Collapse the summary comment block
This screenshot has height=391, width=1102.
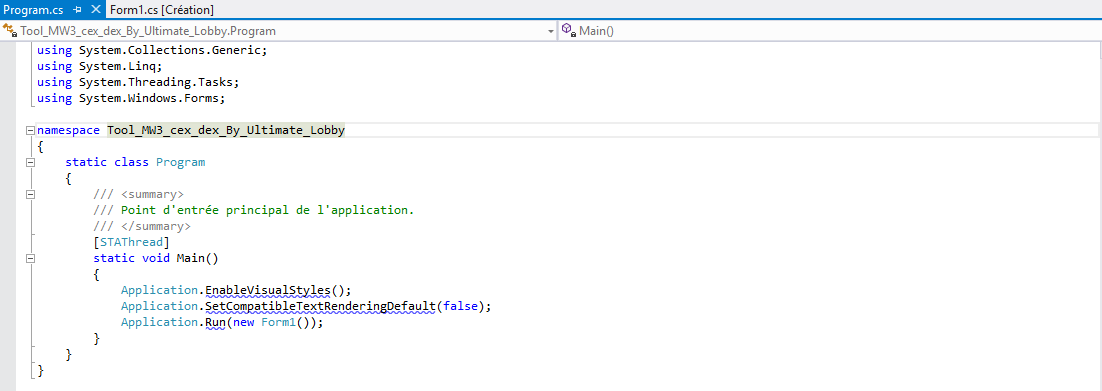30,194
